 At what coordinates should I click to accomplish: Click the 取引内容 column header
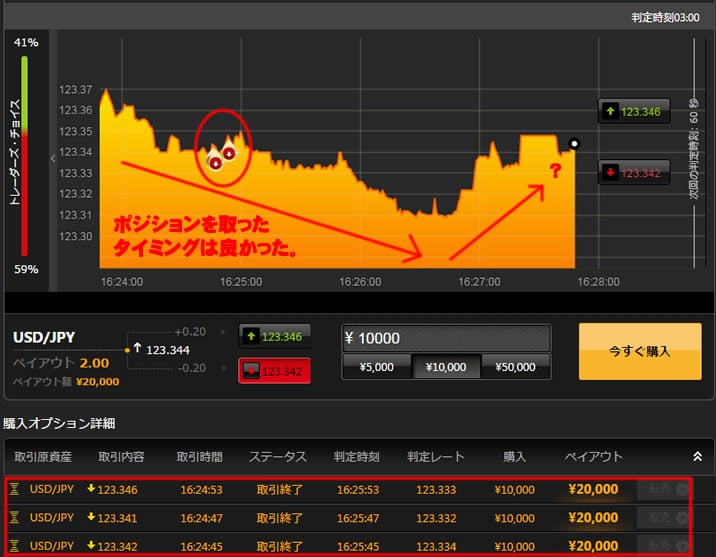click(121, 457)
